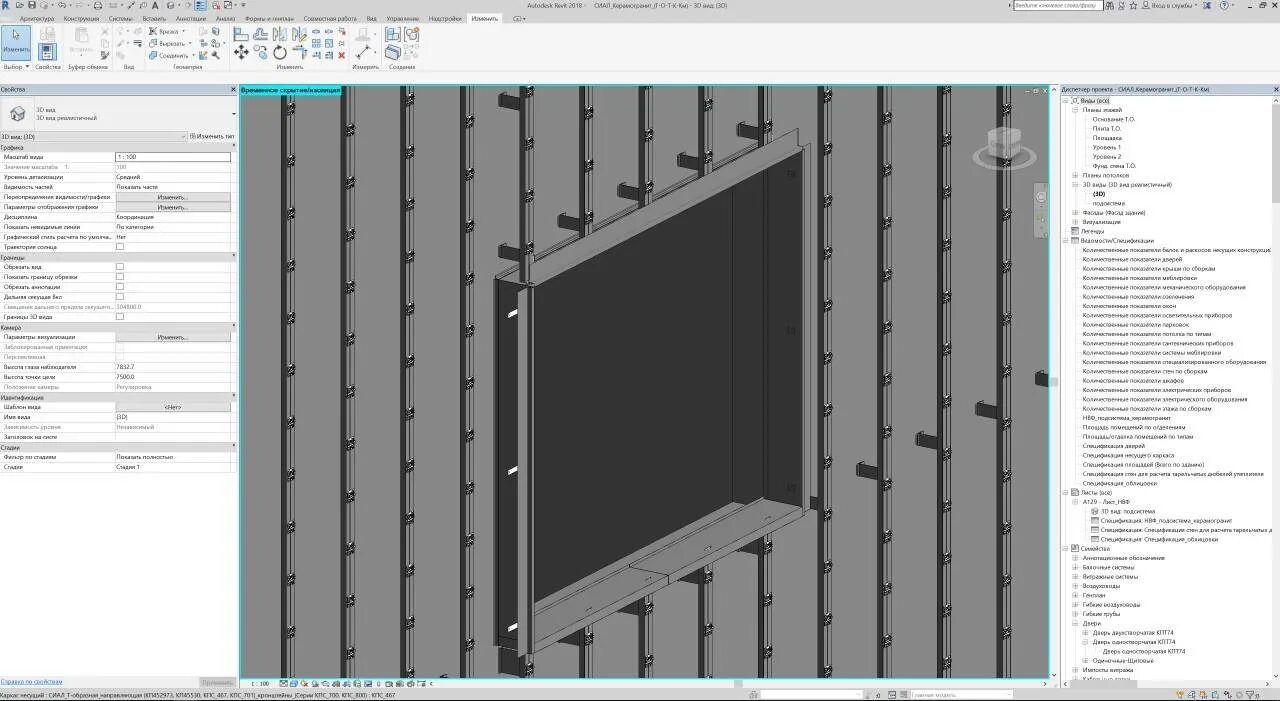Open the Аннотации ribbon tab
This screenshot has width=1280, height=701.
click(190, 19)
